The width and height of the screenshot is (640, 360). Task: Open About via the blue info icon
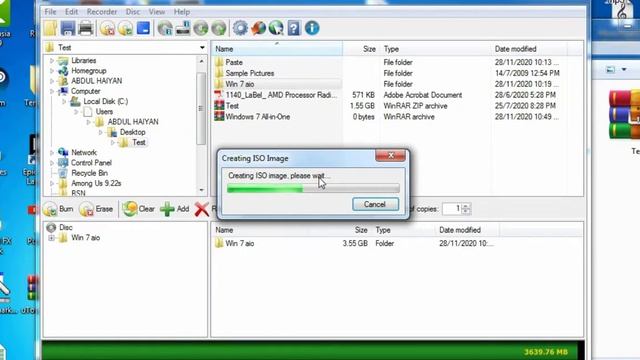[312, 28]
